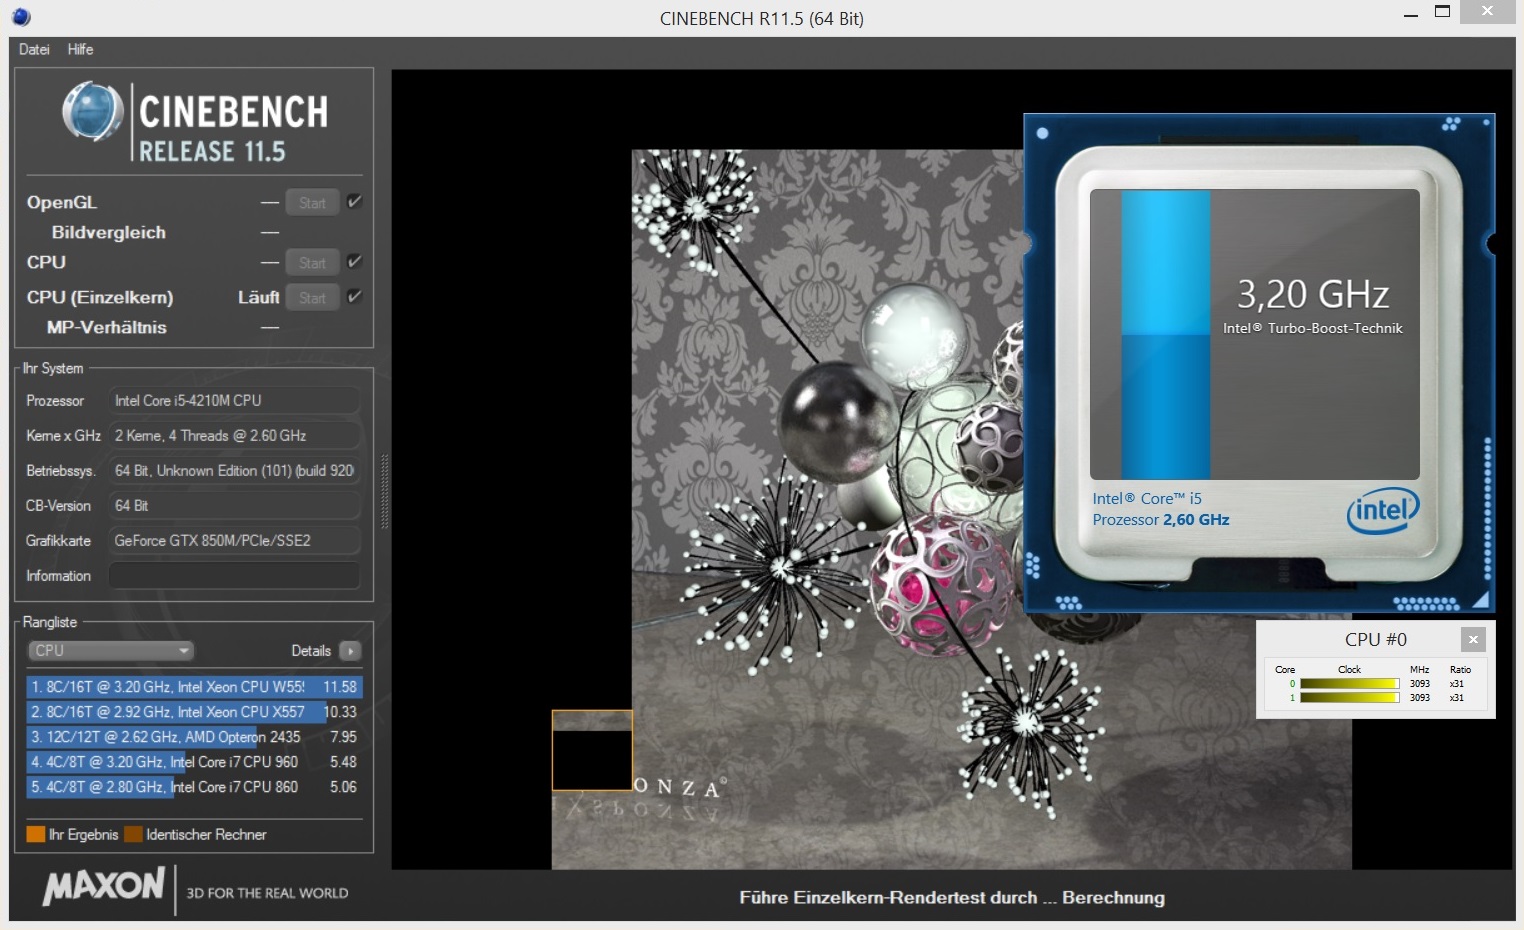Start the CPU benchmark
Screen dimensions: 1524x930
point(312,262)
